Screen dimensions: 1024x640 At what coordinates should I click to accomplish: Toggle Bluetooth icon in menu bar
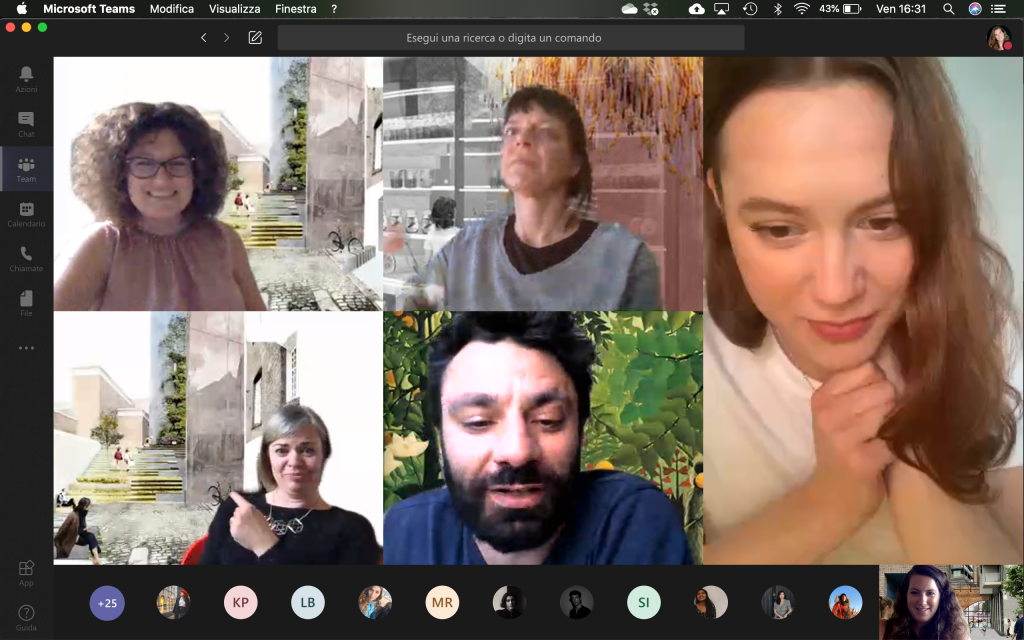(x=777, y=9)
